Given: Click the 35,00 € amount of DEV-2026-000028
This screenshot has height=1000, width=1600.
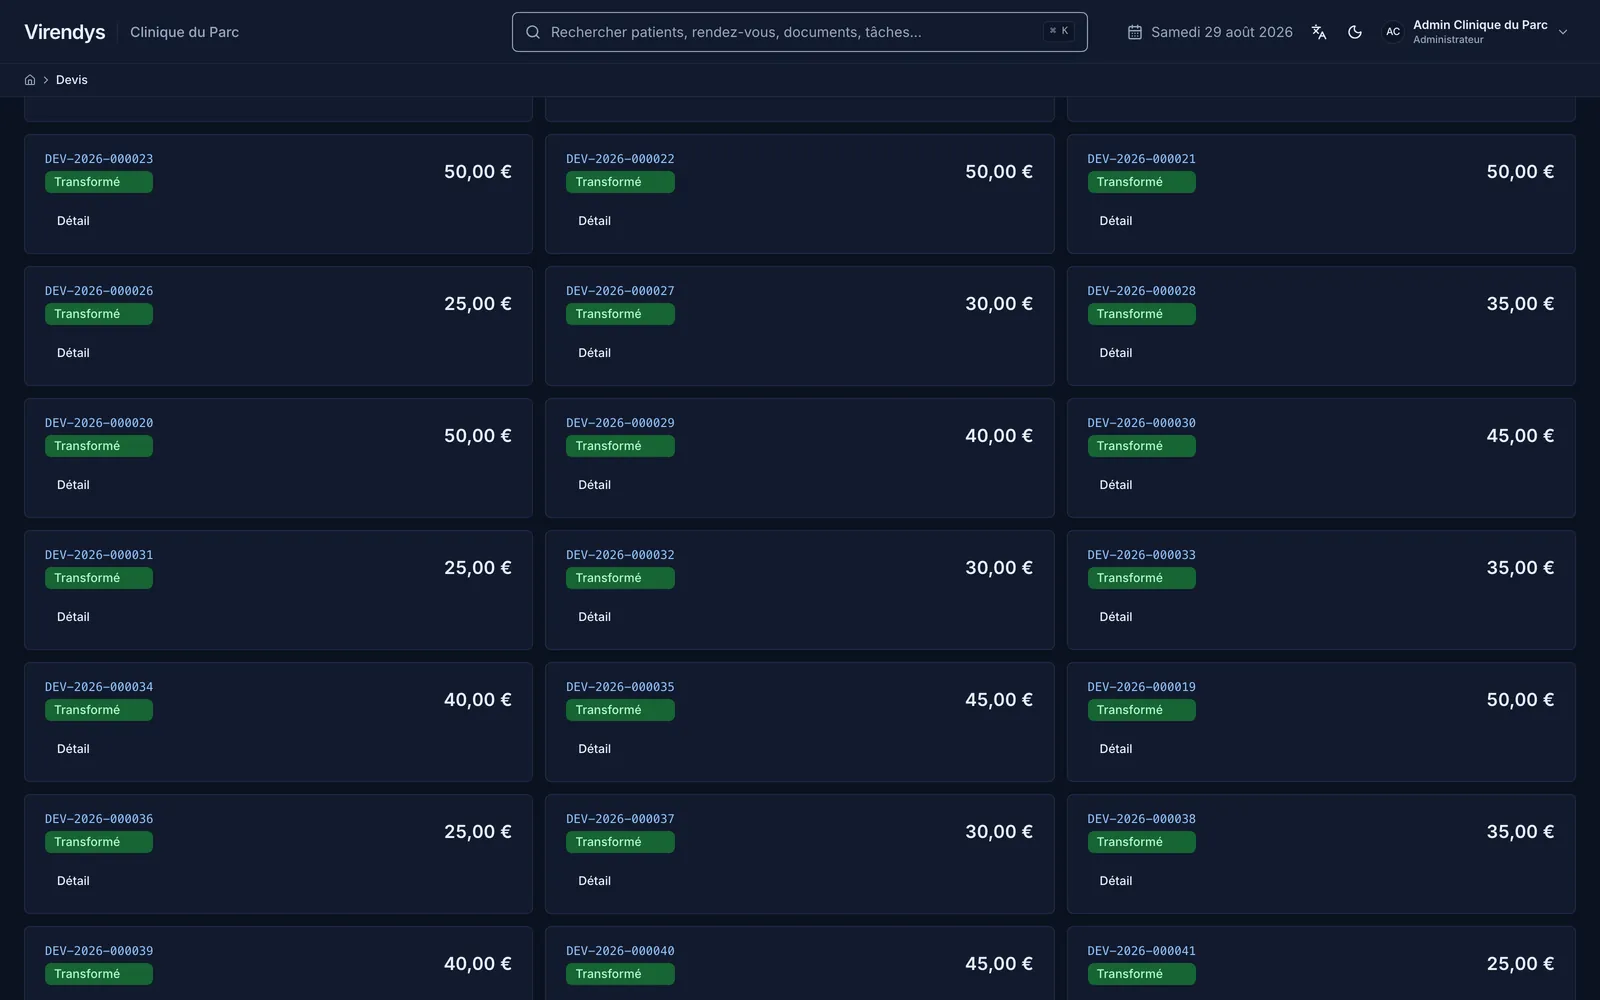Looking at the screenshot, I should tap(1520, 304).
